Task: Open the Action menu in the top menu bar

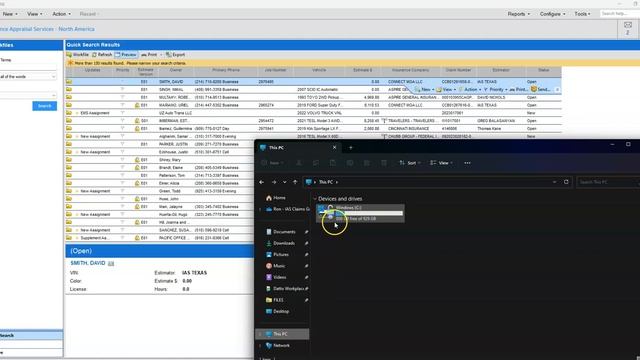Action: coord(61,14)
